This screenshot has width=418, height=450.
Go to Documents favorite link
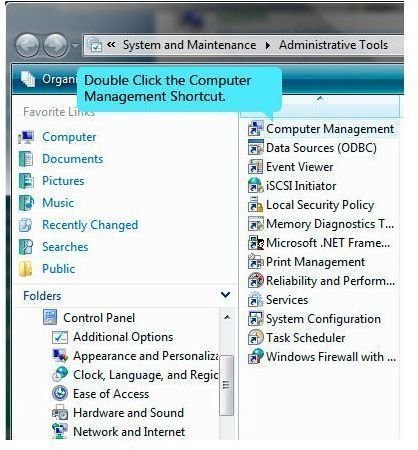[72, 159]
